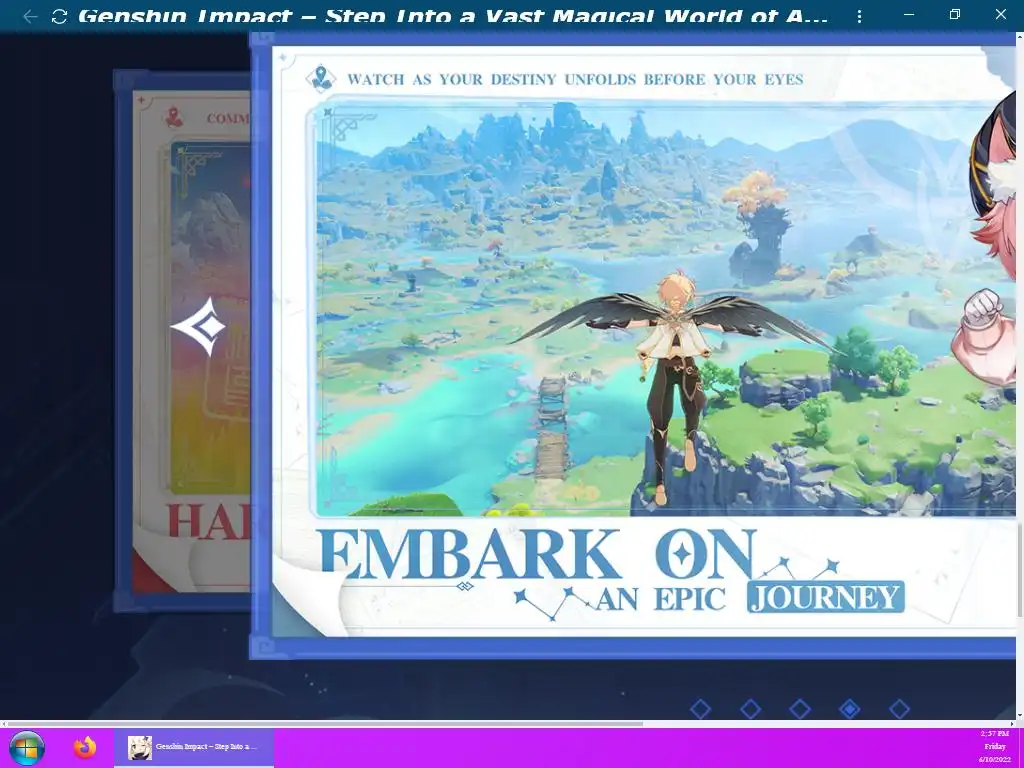Select the third carousel diamond indicator
1024x768 pixels.
tap(800, 709)
